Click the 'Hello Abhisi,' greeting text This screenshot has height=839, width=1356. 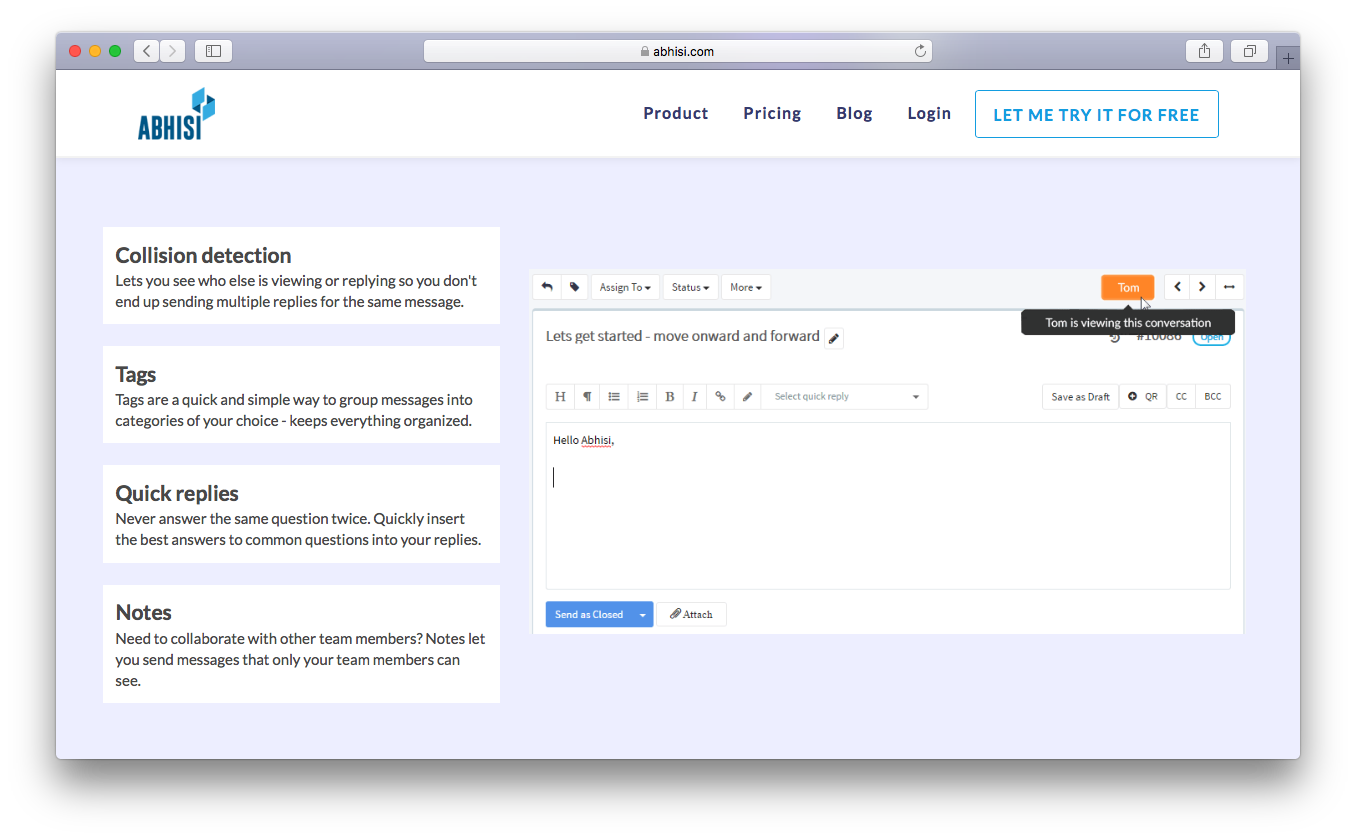pos(584,440)
